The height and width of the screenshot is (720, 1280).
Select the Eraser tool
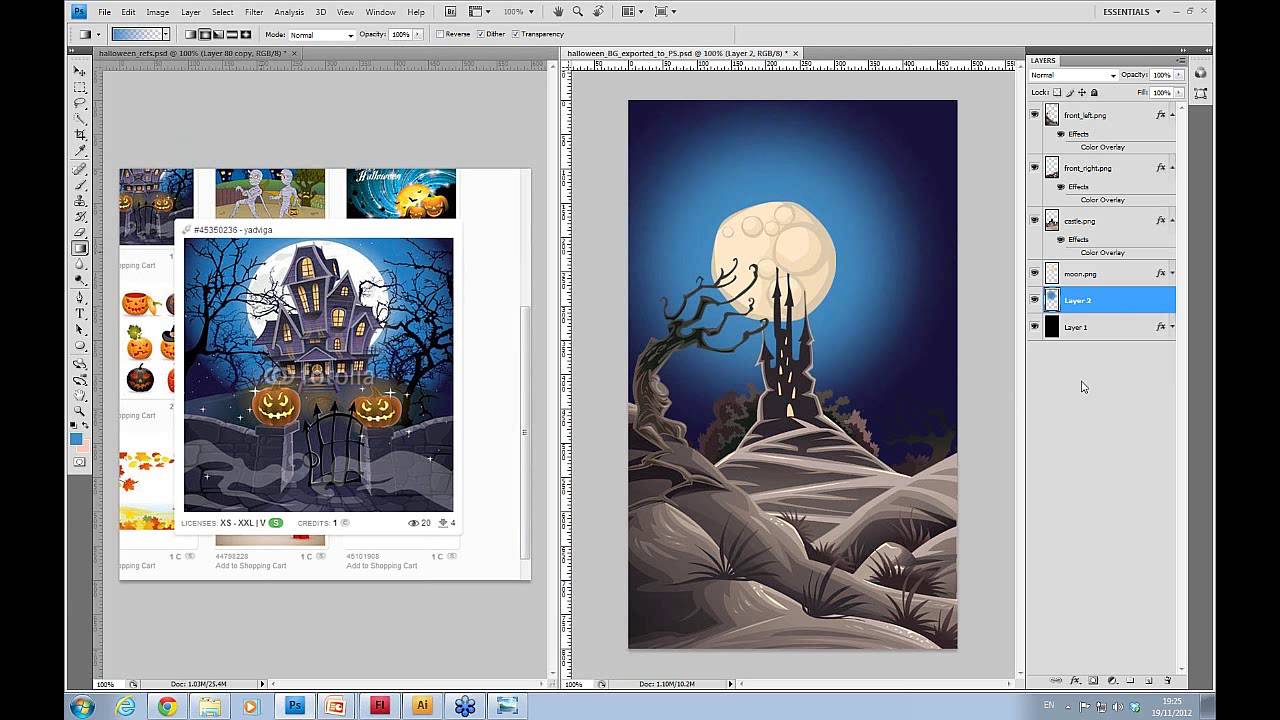pos(80,233)
